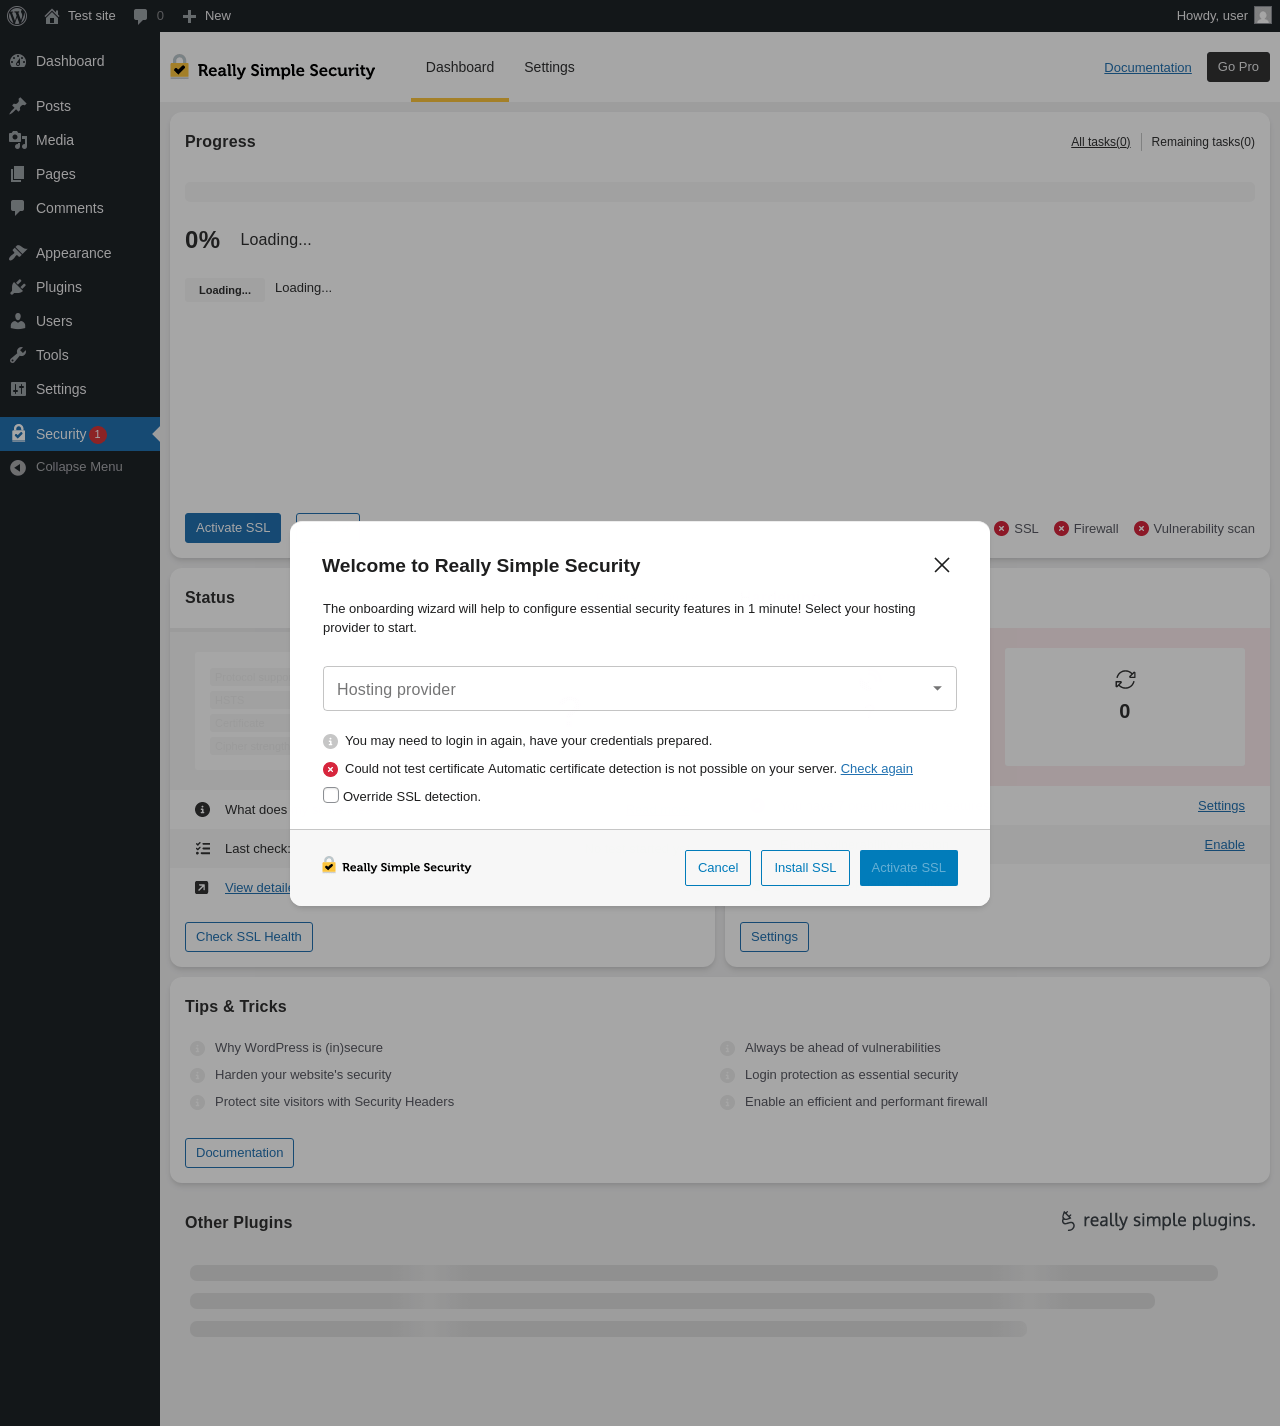
Task: Click the Collapse Menu arrow icon
Action: [x=18, y=467]
